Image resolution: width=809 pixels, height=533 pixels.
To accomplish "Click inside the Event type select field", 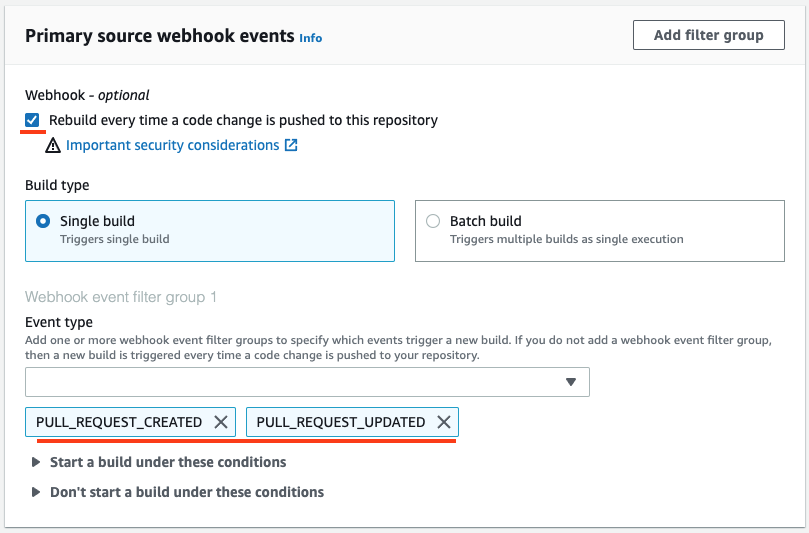I will pyautogui.click(x=308, y=382).
